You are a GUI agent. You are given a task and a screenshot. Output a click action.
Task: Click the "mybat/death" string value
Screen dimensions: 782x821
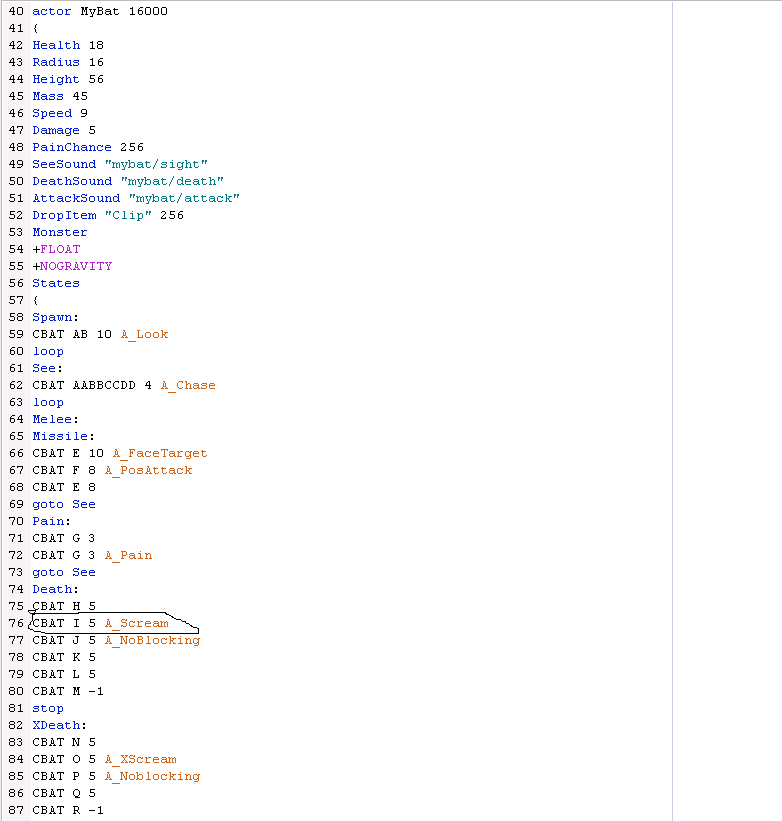point(172,181)
